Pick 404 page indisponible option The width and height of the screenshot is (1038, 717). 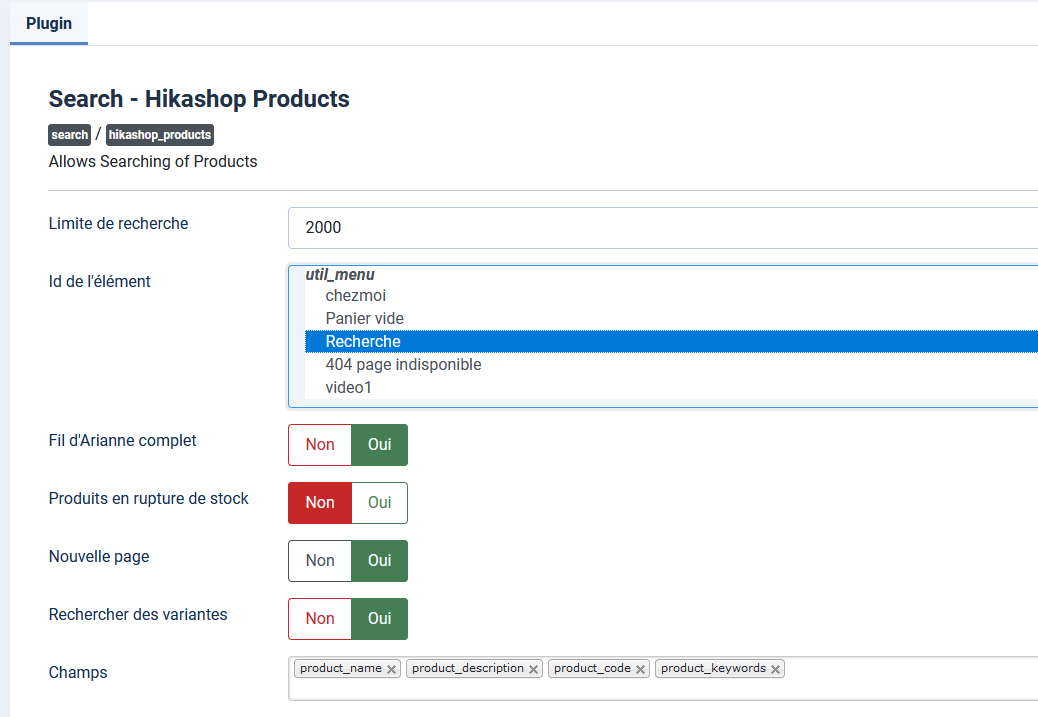(x=403, y=365)
